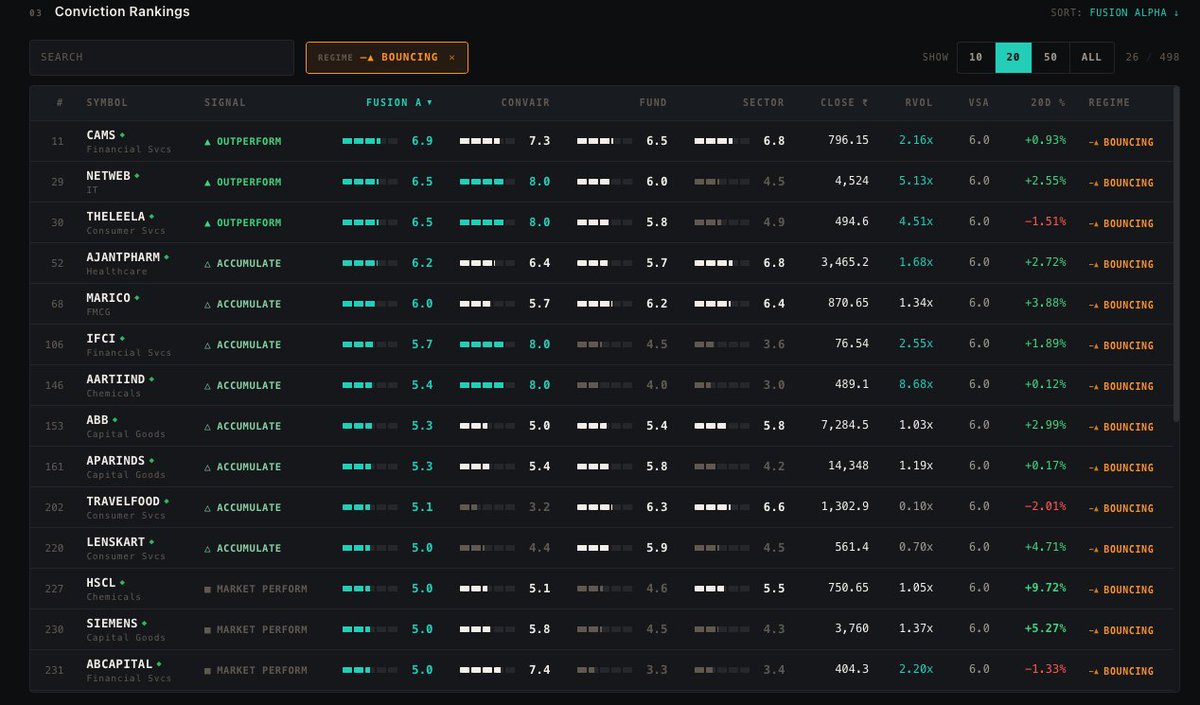Click the ACCUMULATE triangle icon for LENSKART
Screen dimensions: 1200x705
(x=208, y=548)
